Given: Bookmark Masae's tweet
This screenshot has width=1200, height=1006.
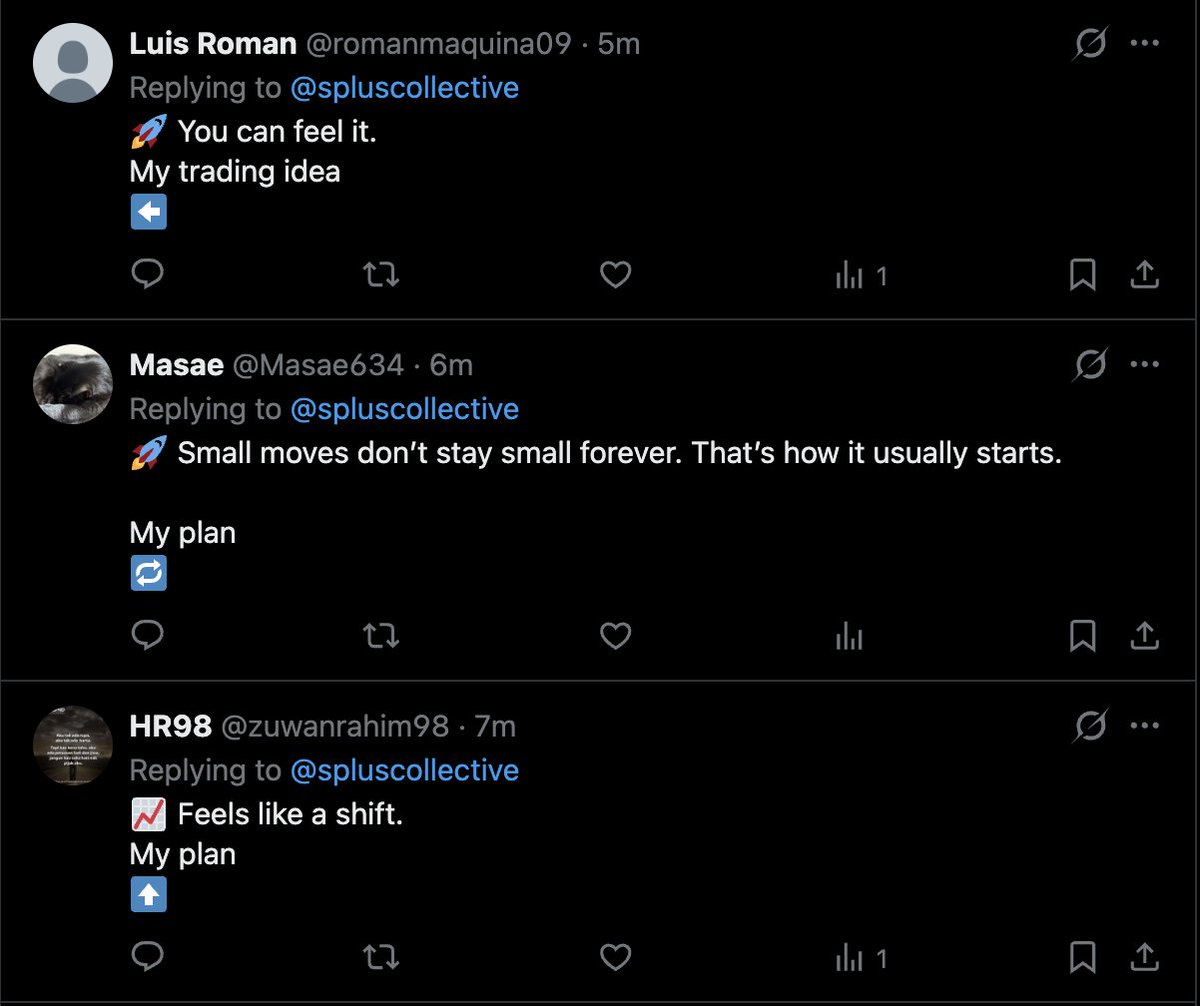Looking at the screenshot, I should coord(1082,635).
